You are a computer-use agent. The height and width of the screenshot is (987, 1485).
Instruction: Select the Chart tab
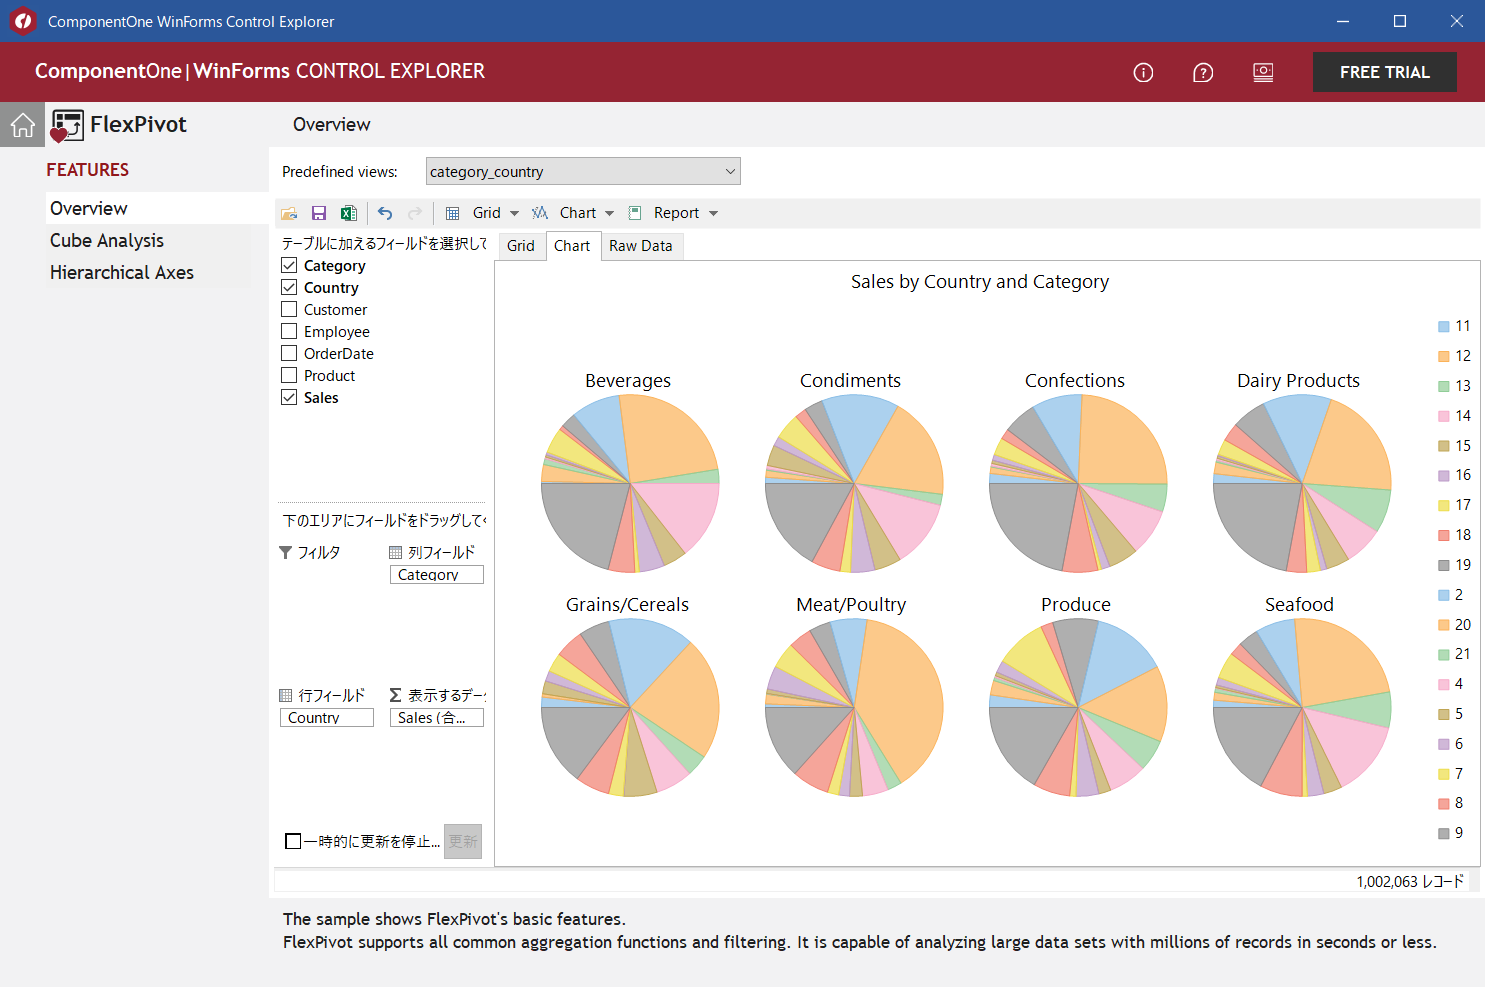click(573, 246)
